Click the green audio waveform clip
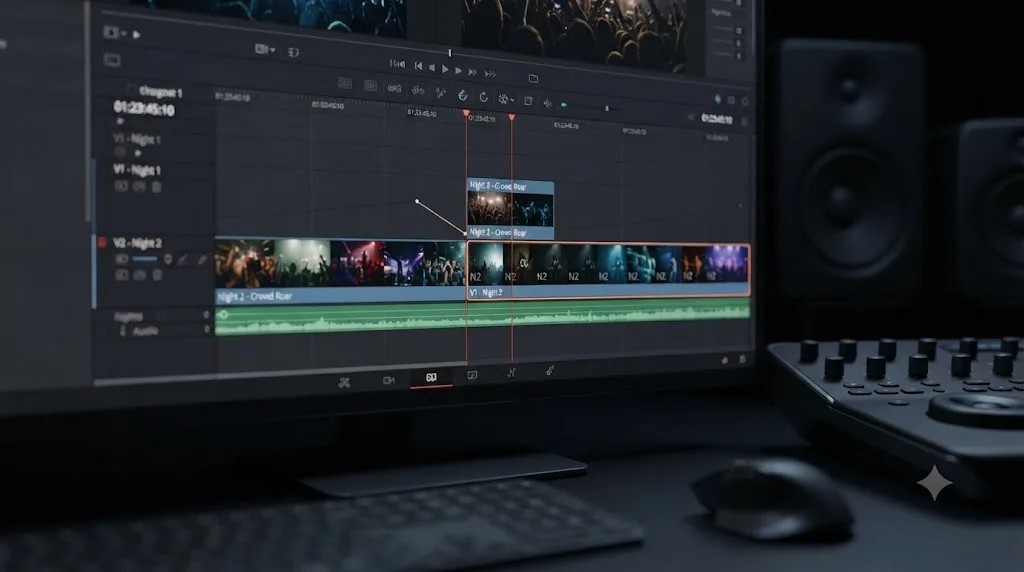This screenshot has width=1024, height=572. pos(483,318)
